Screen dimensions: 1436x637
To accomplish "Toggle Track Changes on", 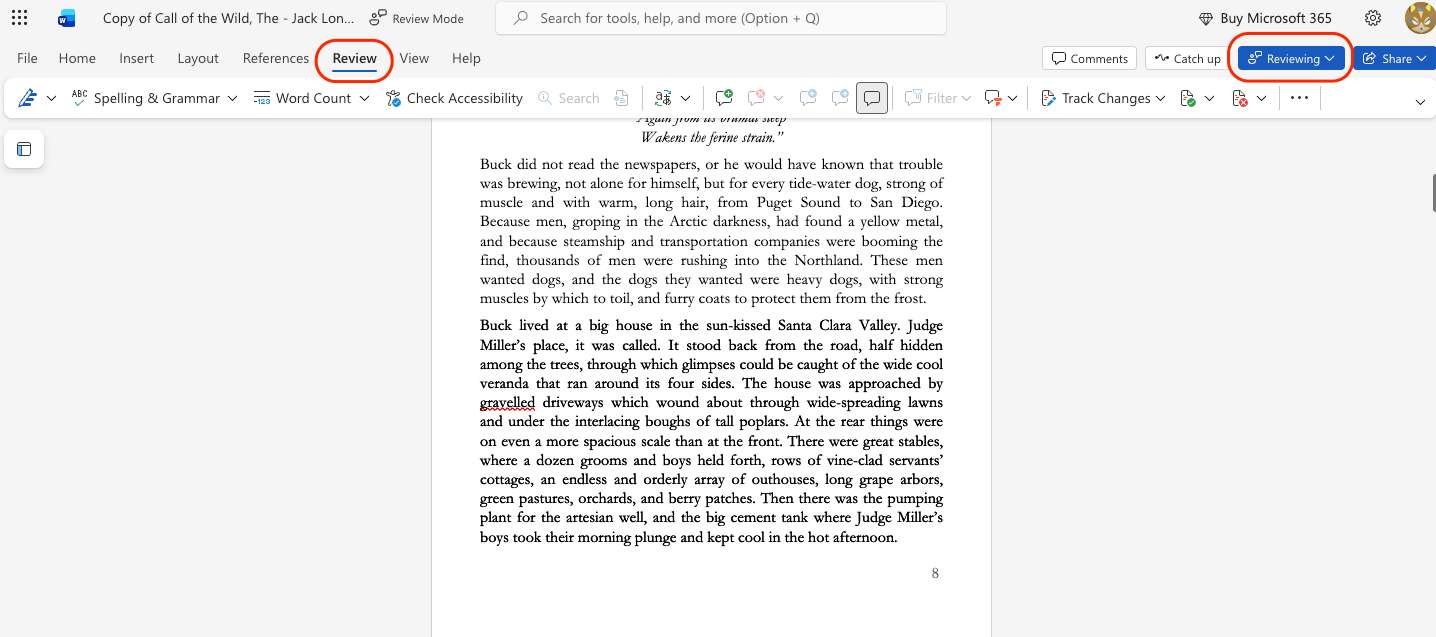I will 1095,98.
